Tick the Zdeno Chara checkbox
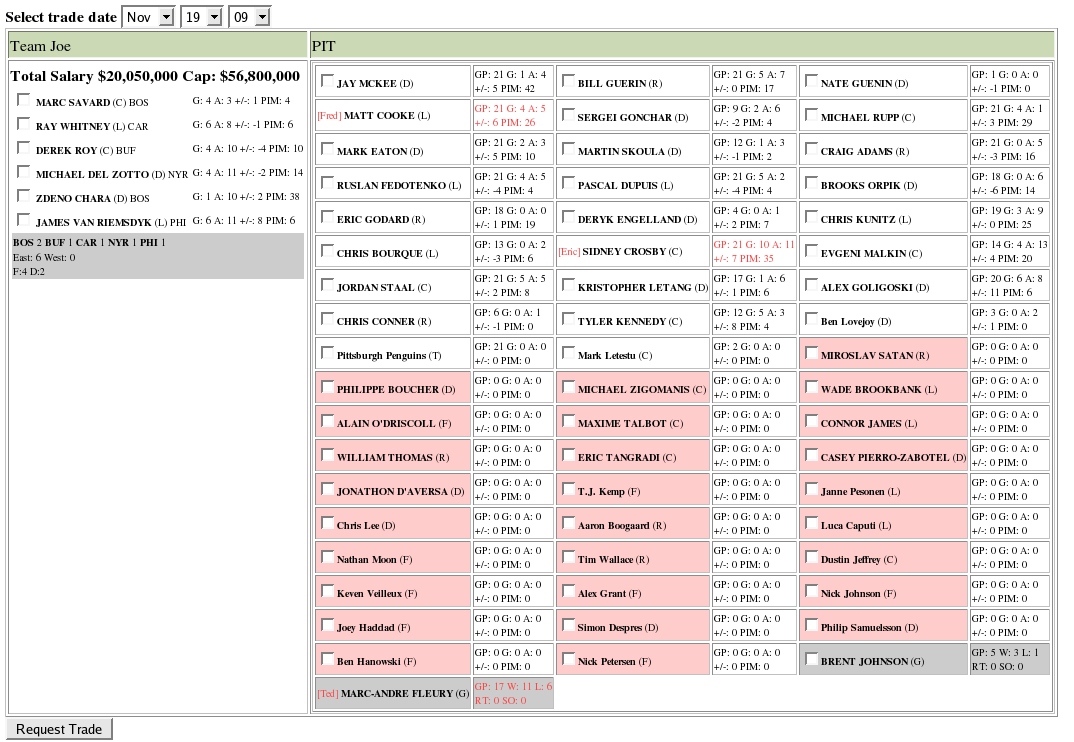 tap(24, 196)
